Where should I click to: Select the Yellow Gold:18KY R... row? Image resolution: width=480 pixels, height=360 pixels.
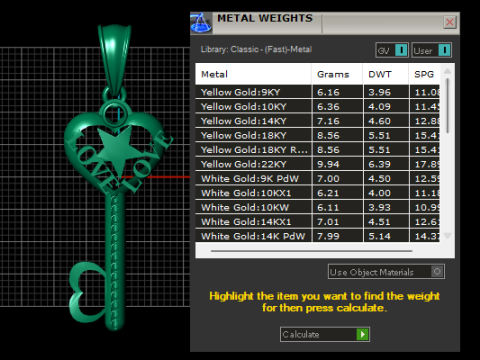(318, 150)
